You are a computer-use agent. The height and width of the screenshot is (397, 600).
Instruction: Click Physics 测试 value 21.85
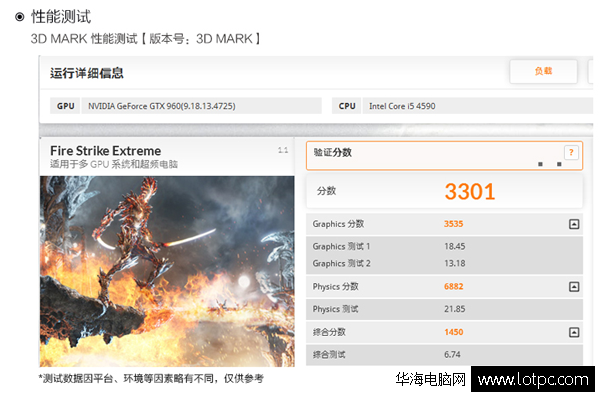tap(455, 309)
